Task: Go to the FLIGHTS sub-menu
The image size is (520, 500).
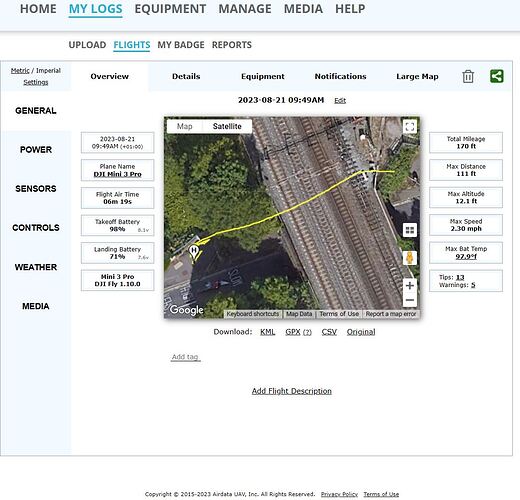Action: [x=132, y=45]
